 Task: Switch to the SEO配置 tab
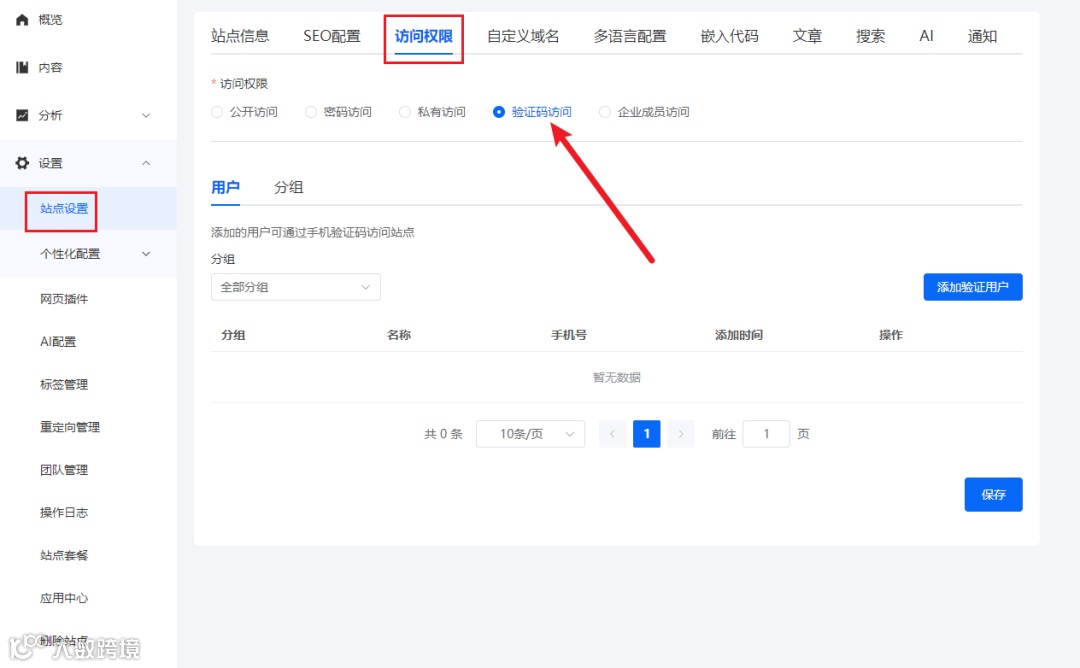pyautogui.click(x=331, y=36)
